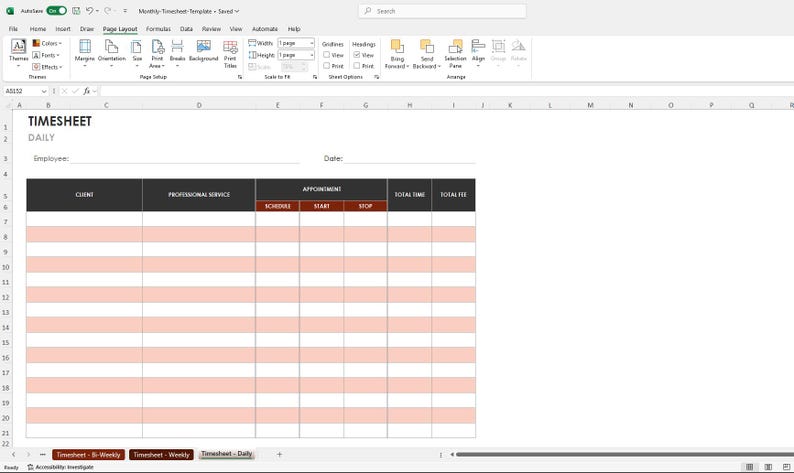Click the Save icon in title bar

[x=76, y=11]
